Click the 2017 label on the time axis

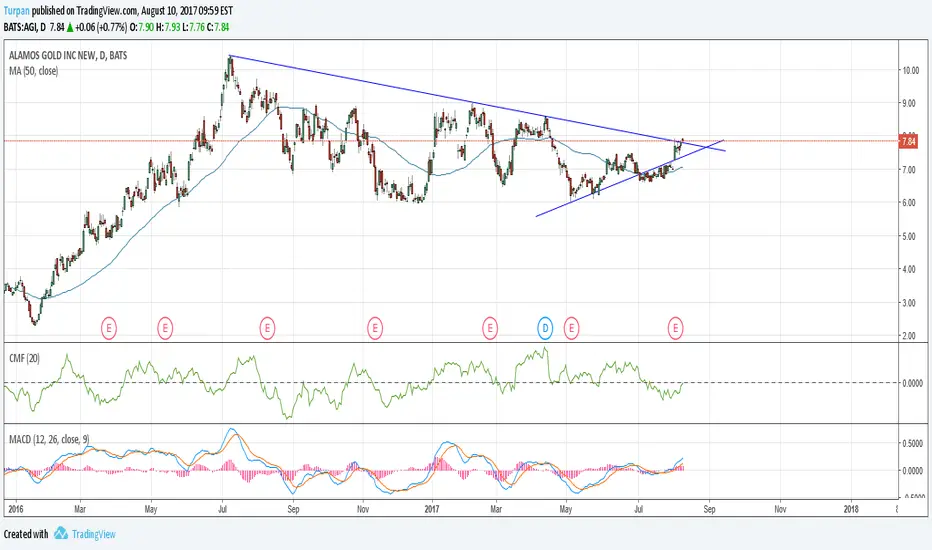[432, 509]
